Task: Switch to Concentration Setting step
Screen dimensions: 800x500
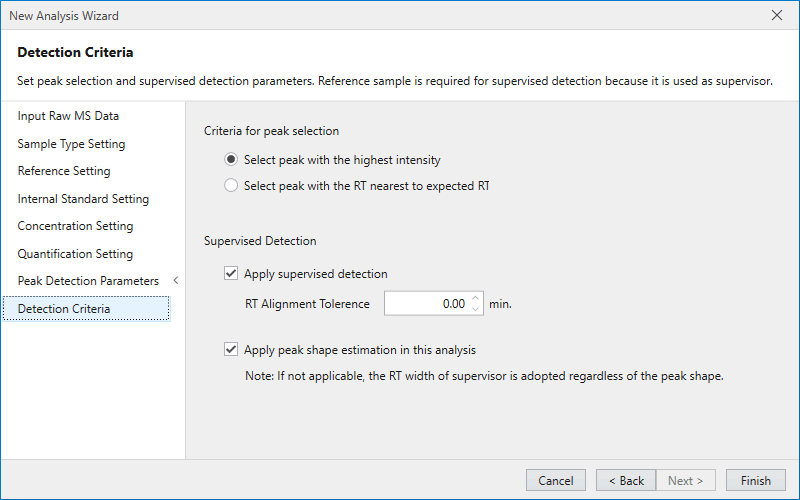Action: (x=75, y=226)
